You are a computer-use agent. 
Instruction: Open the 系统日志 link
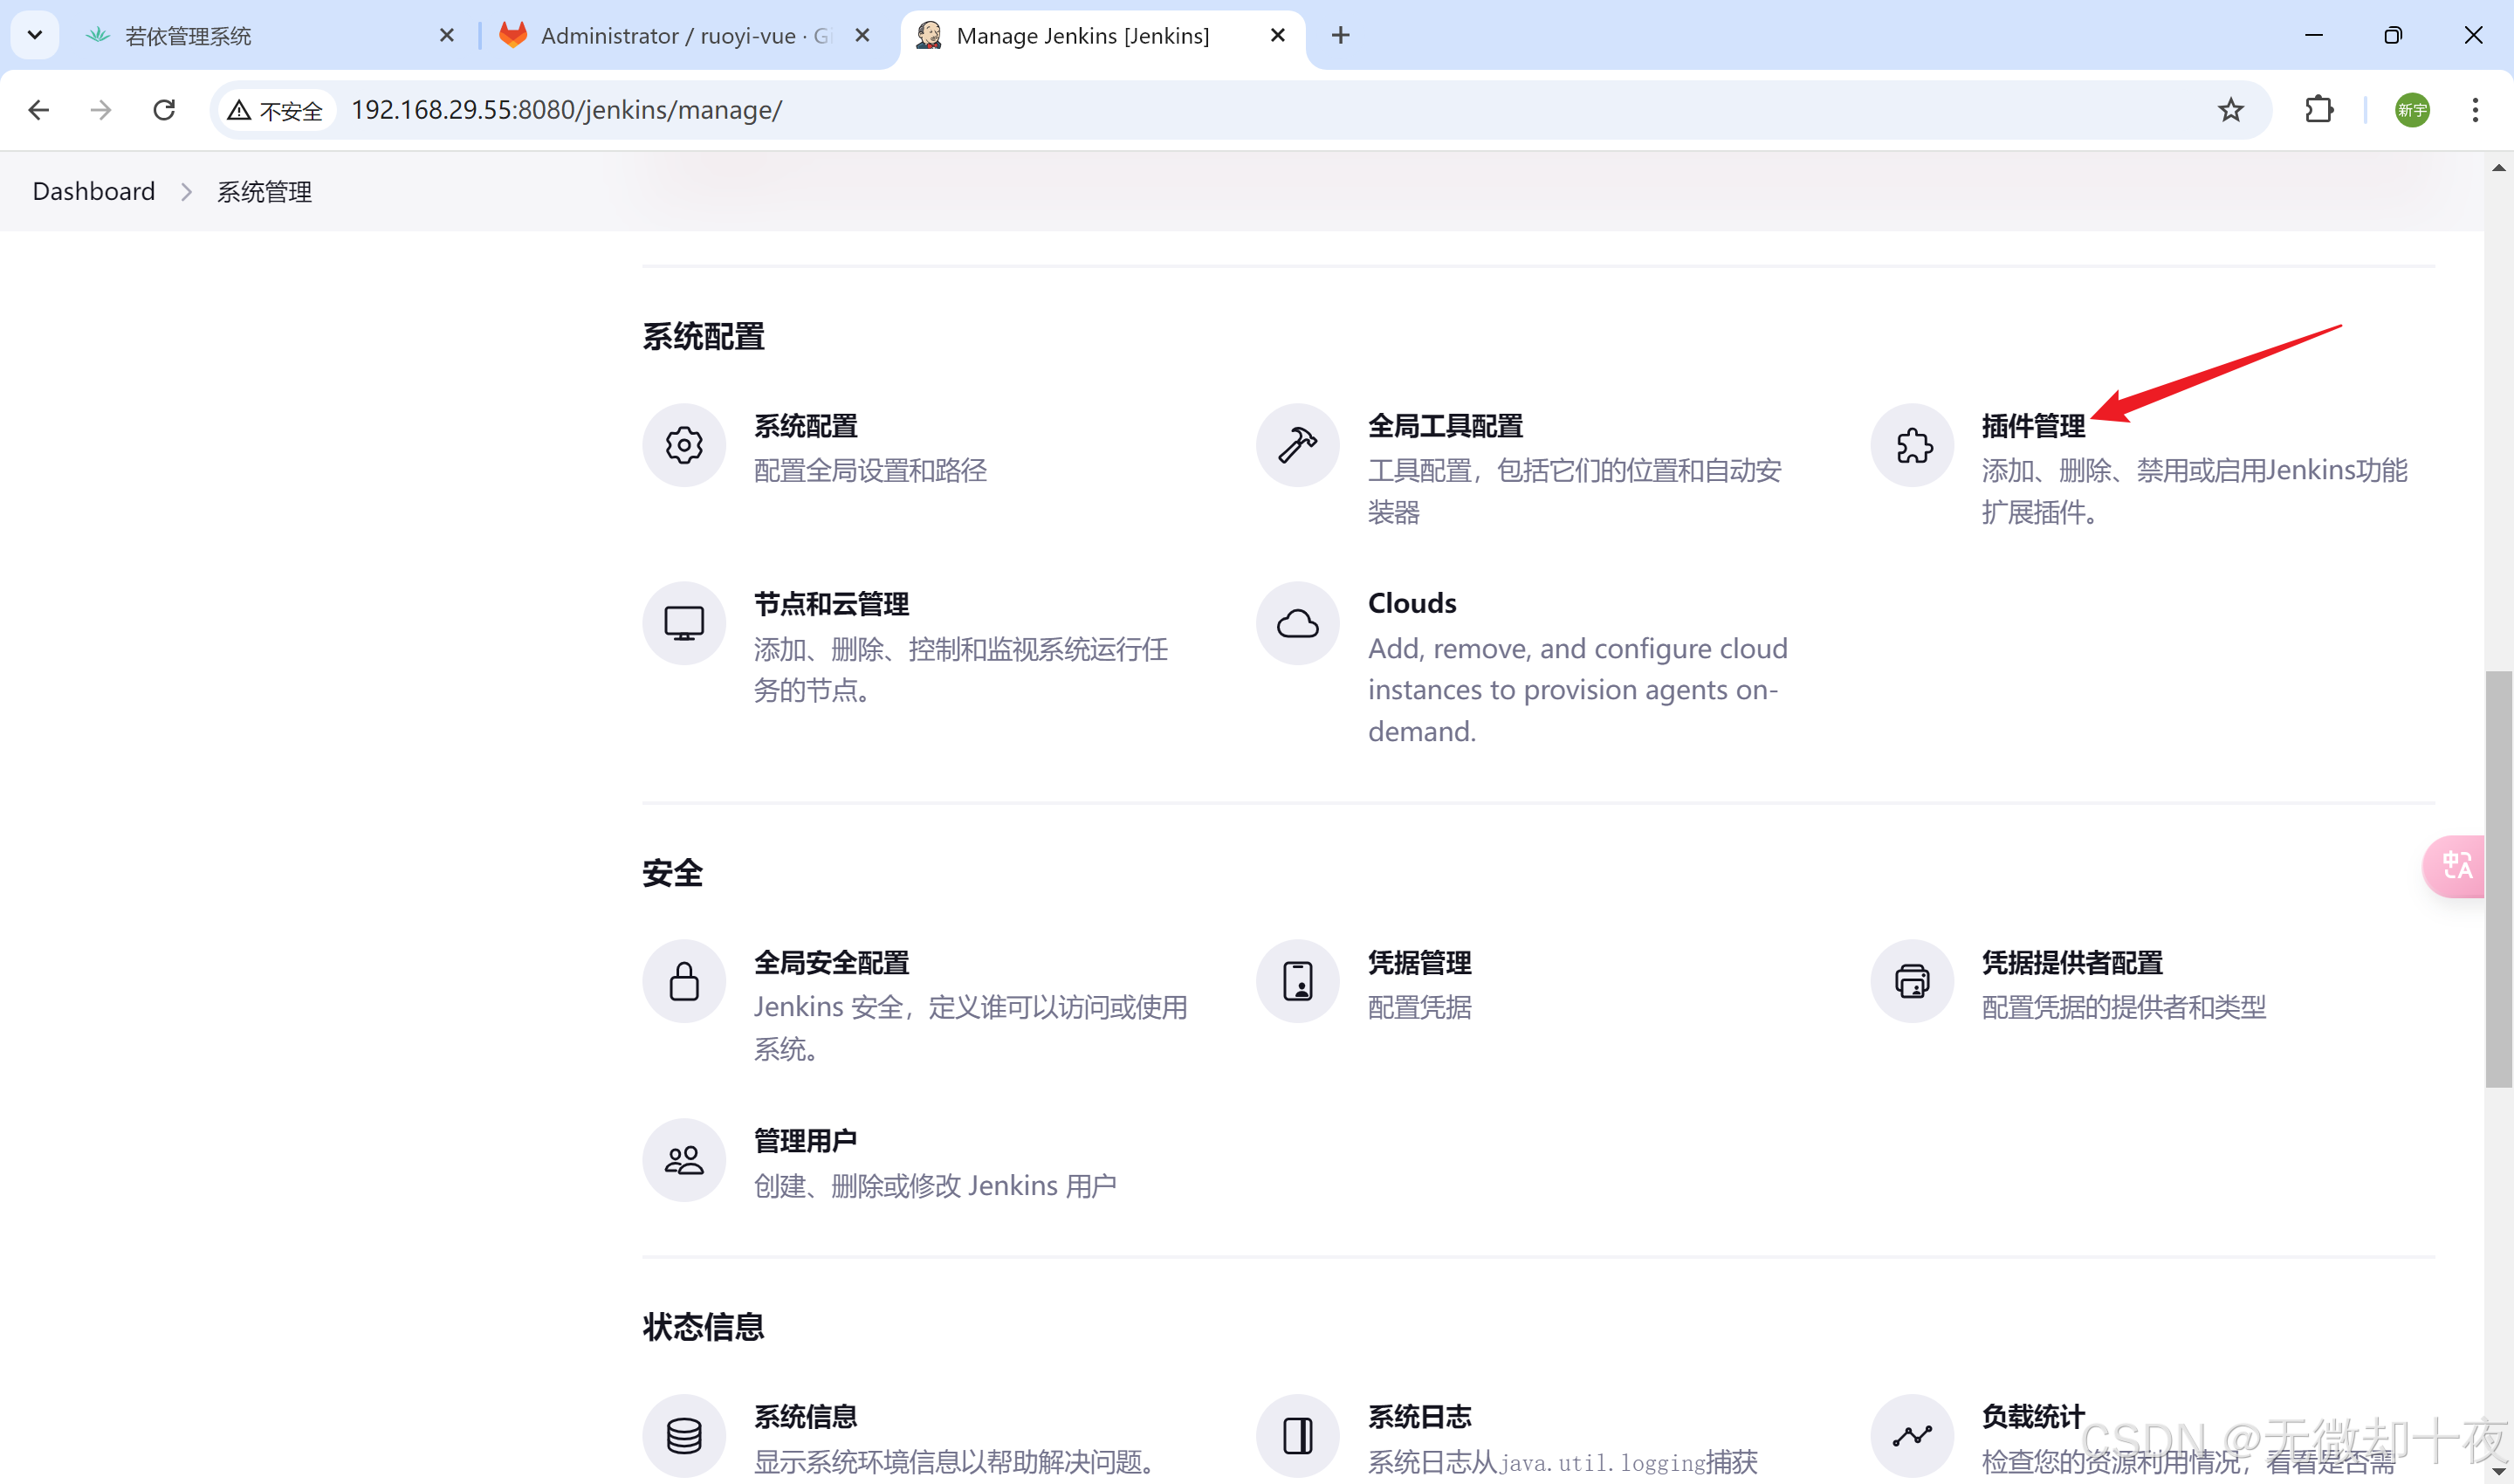[1419, 1416]
